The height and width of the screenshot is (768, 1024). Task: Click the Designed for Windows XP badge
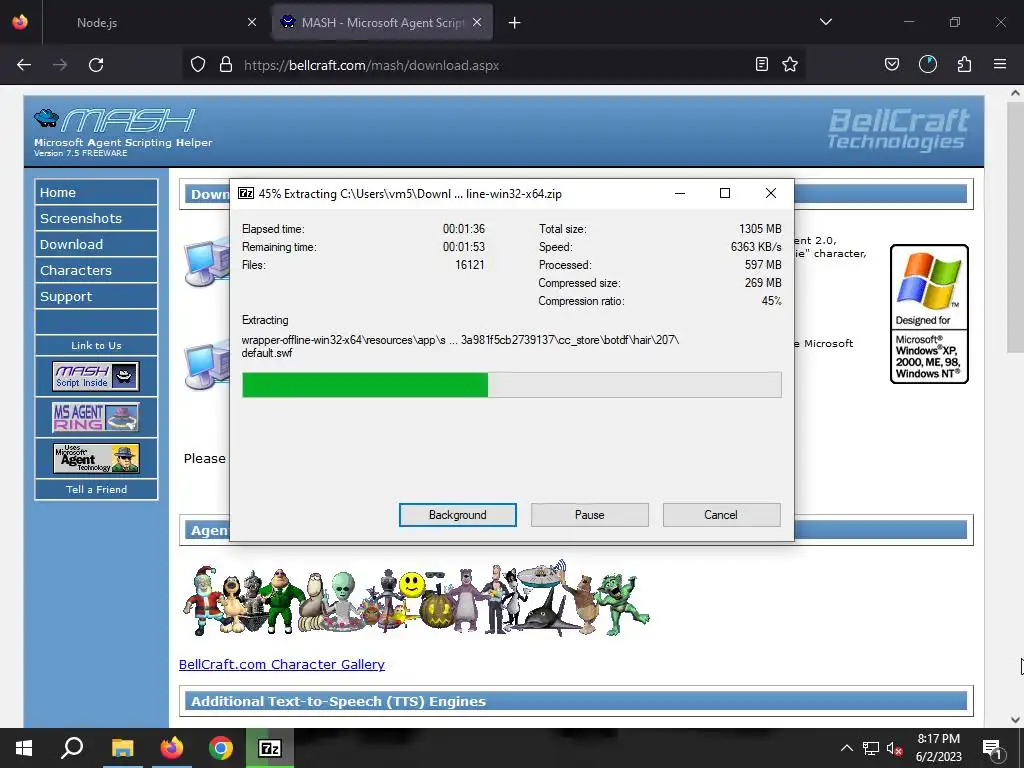pyautogui.click(x=929, y=314)
